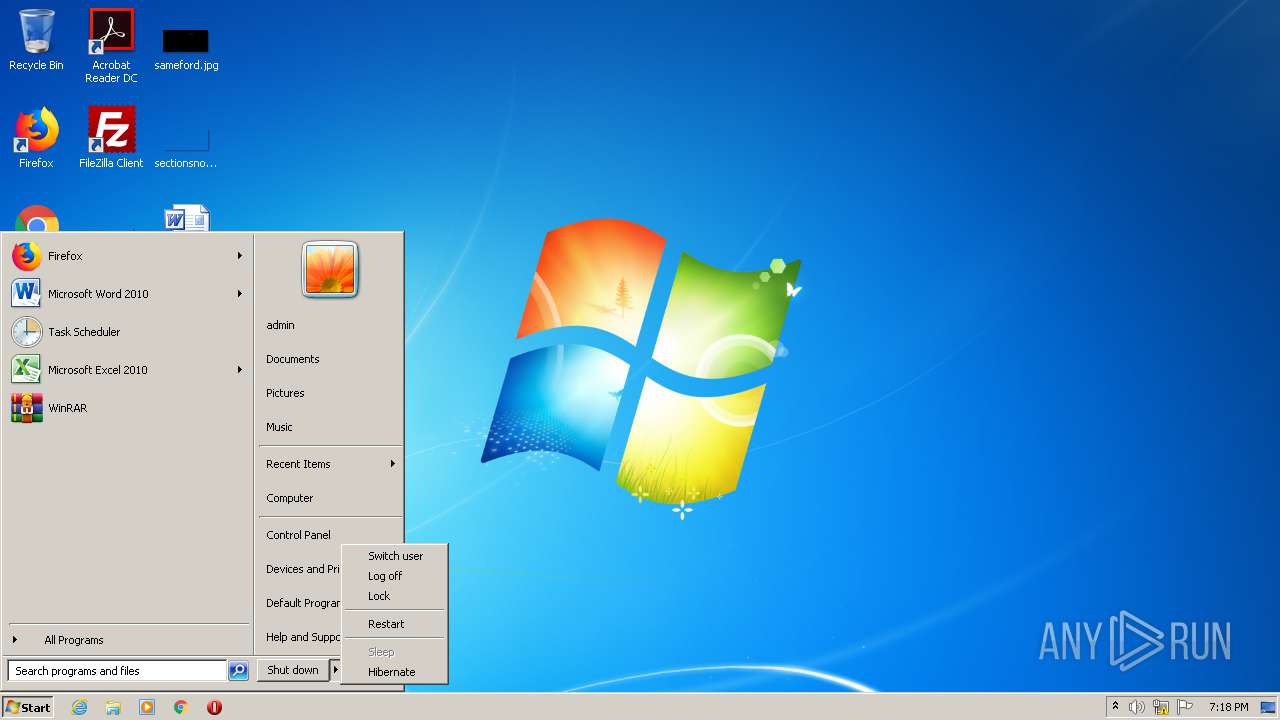Open Task Scheduler from Start menu
1280x720 pixels.
pyautogui.click(x=127, y=332)
